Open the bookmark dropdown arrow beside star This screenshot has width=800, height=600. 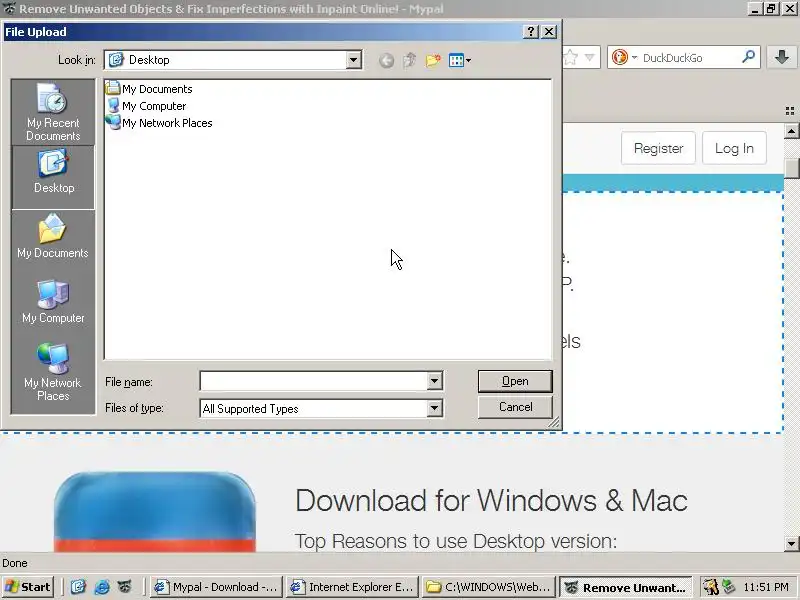pos(589,58)
